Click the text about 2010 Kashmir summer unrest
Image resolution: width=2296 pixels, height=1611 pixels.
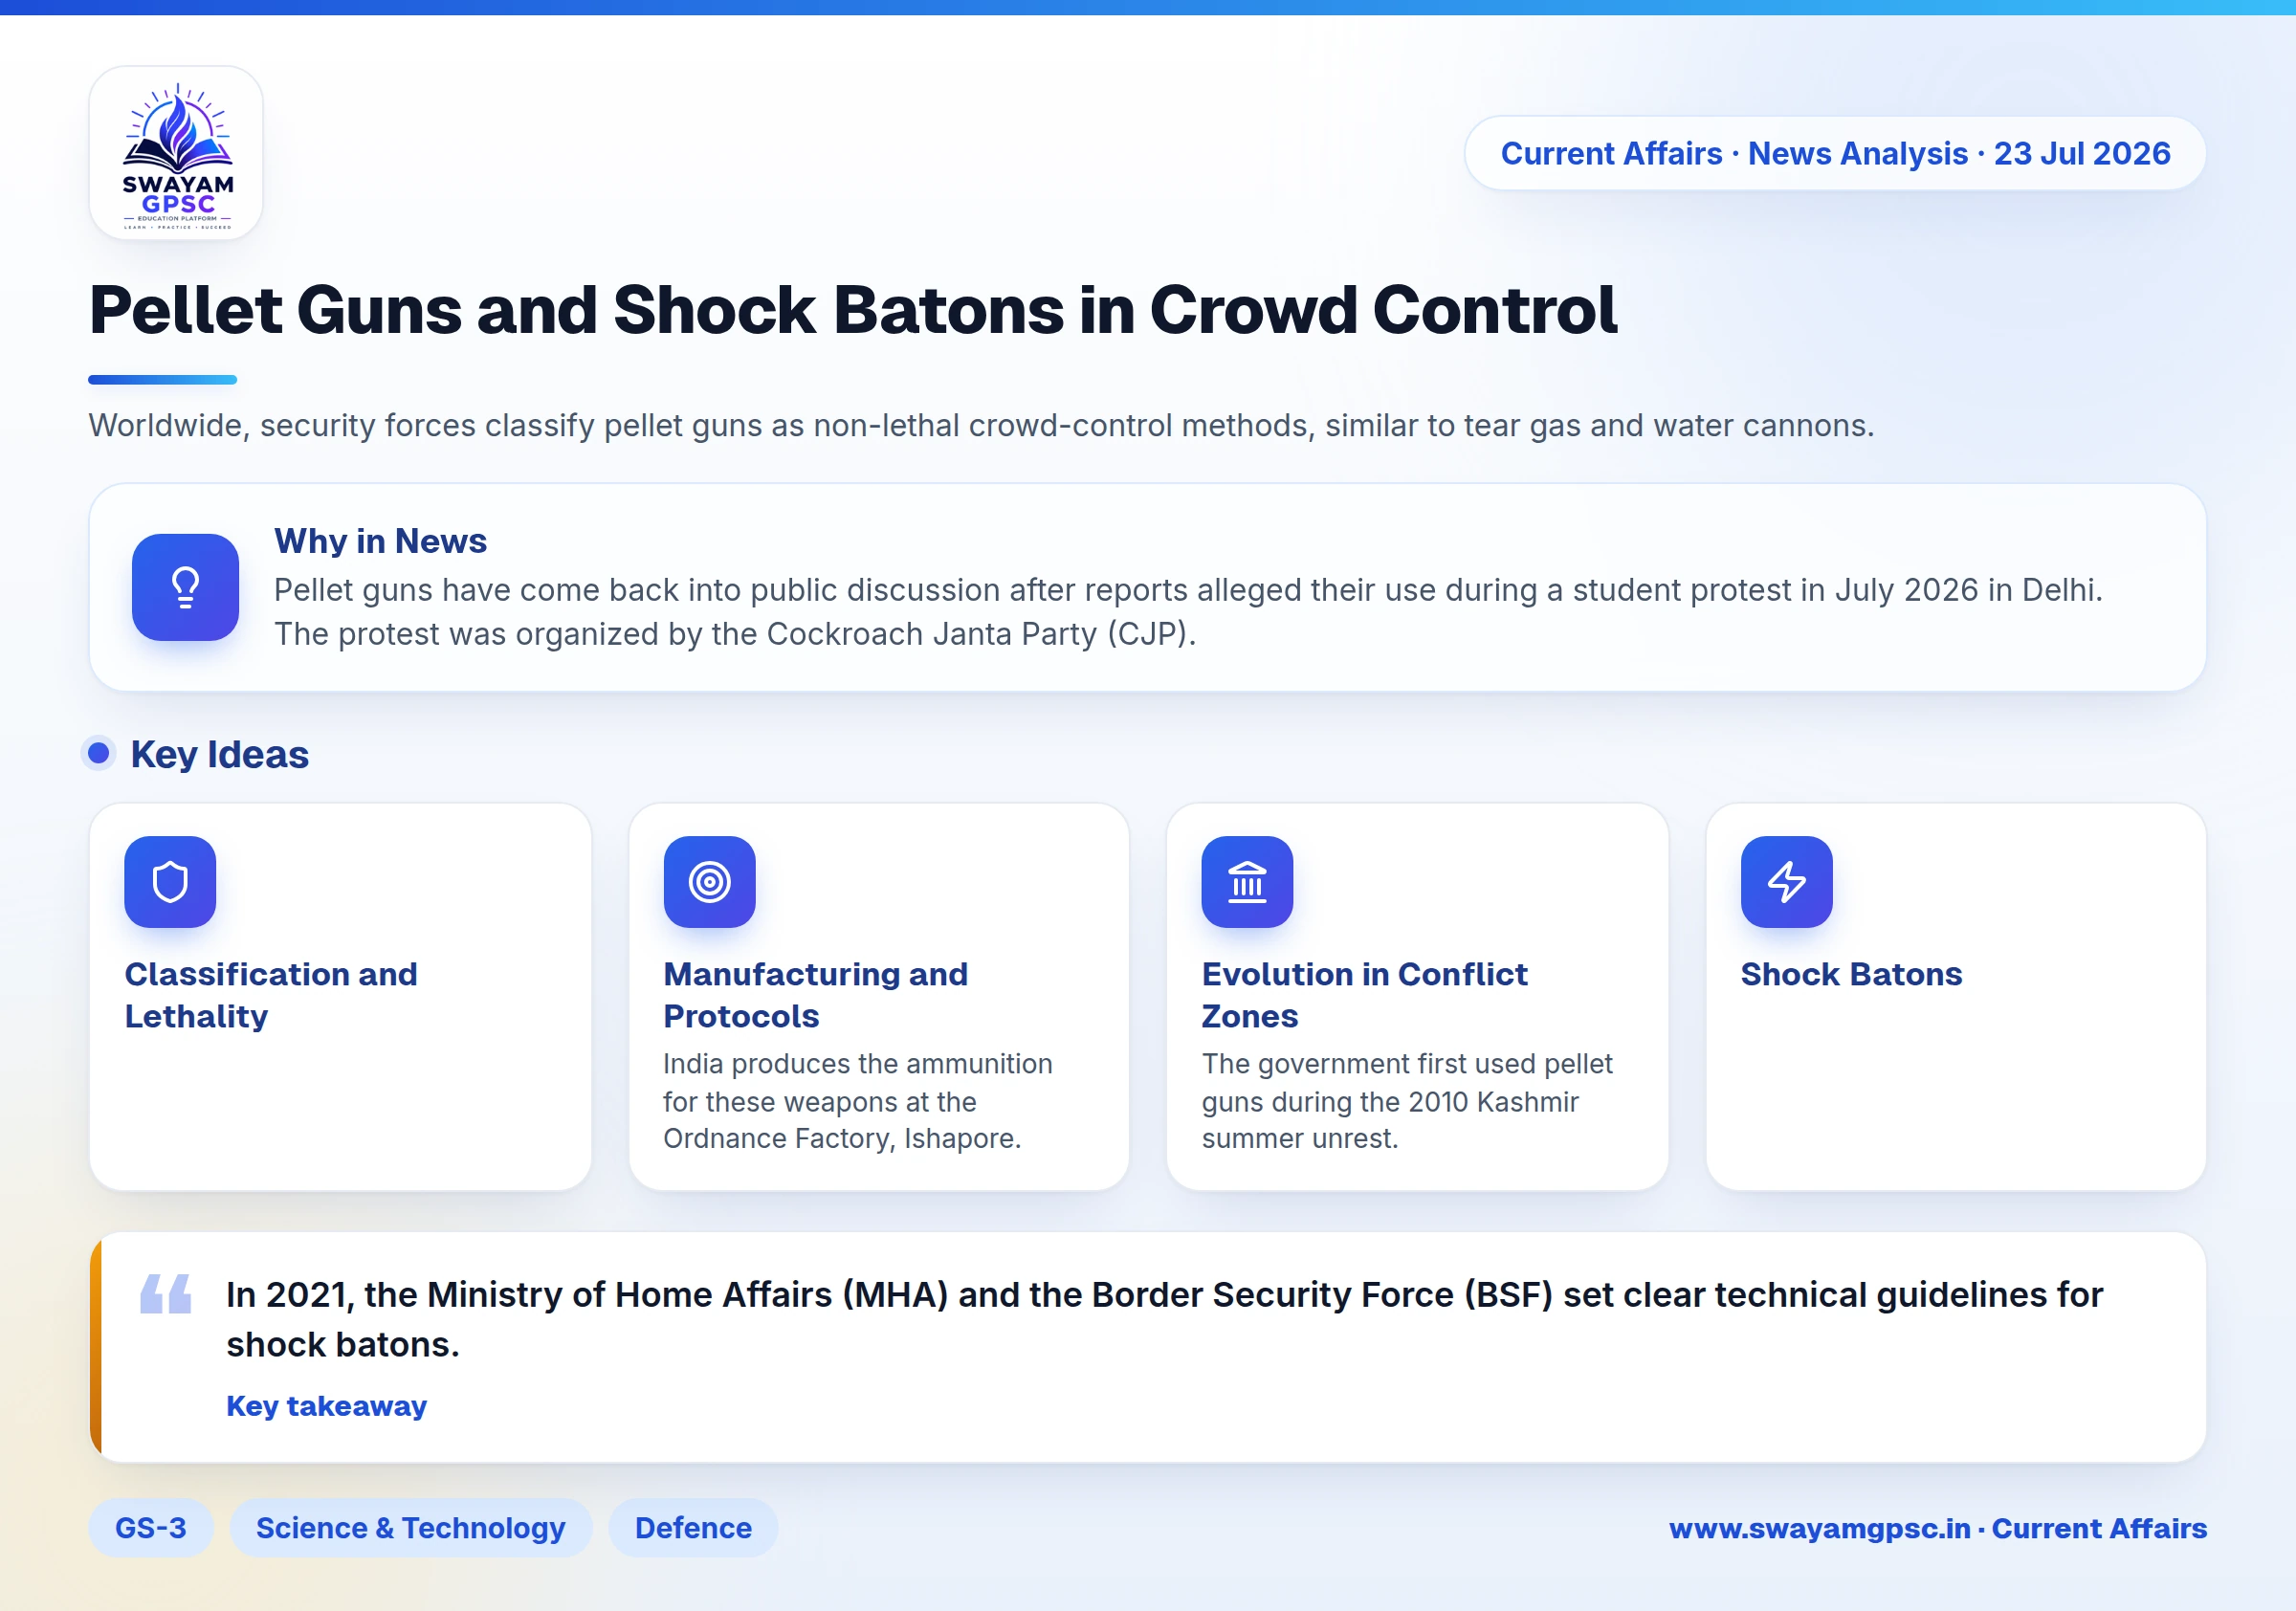(x=1407, y=1101)
